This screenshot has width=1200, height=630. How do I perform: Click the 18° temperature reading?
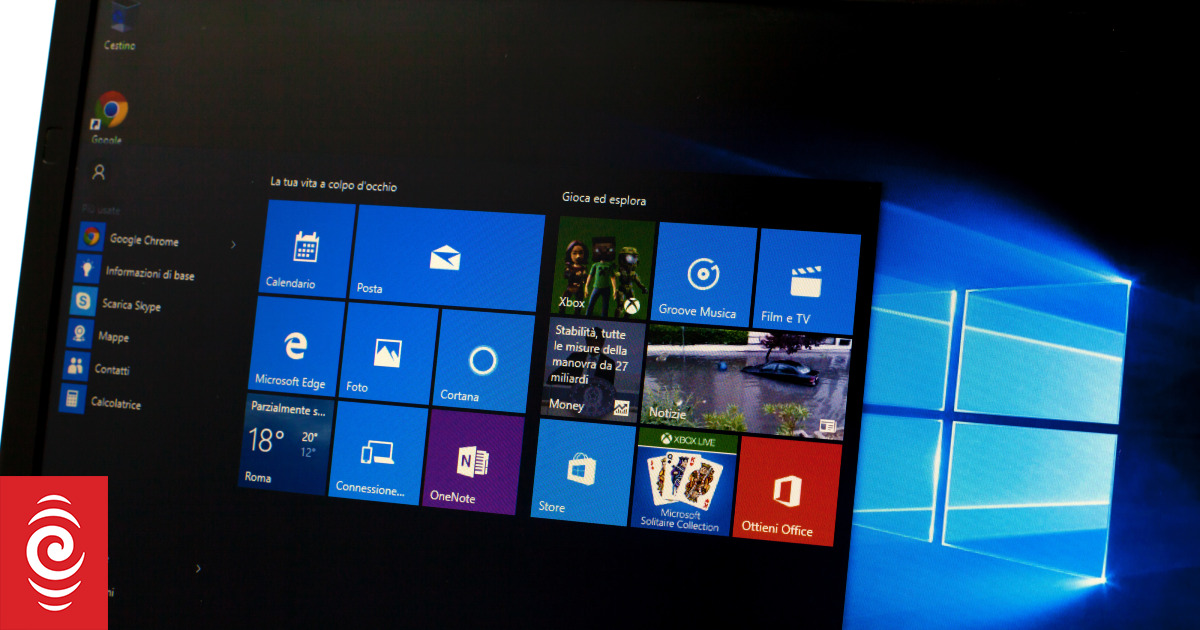pos(267,440)
